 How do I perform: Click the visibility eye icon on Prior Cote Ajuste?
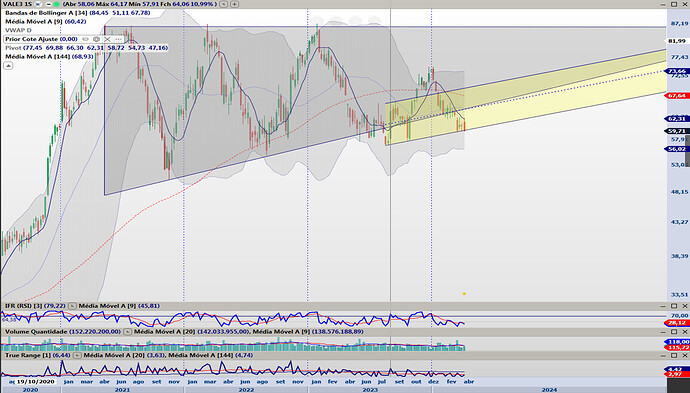coord(86,39)
